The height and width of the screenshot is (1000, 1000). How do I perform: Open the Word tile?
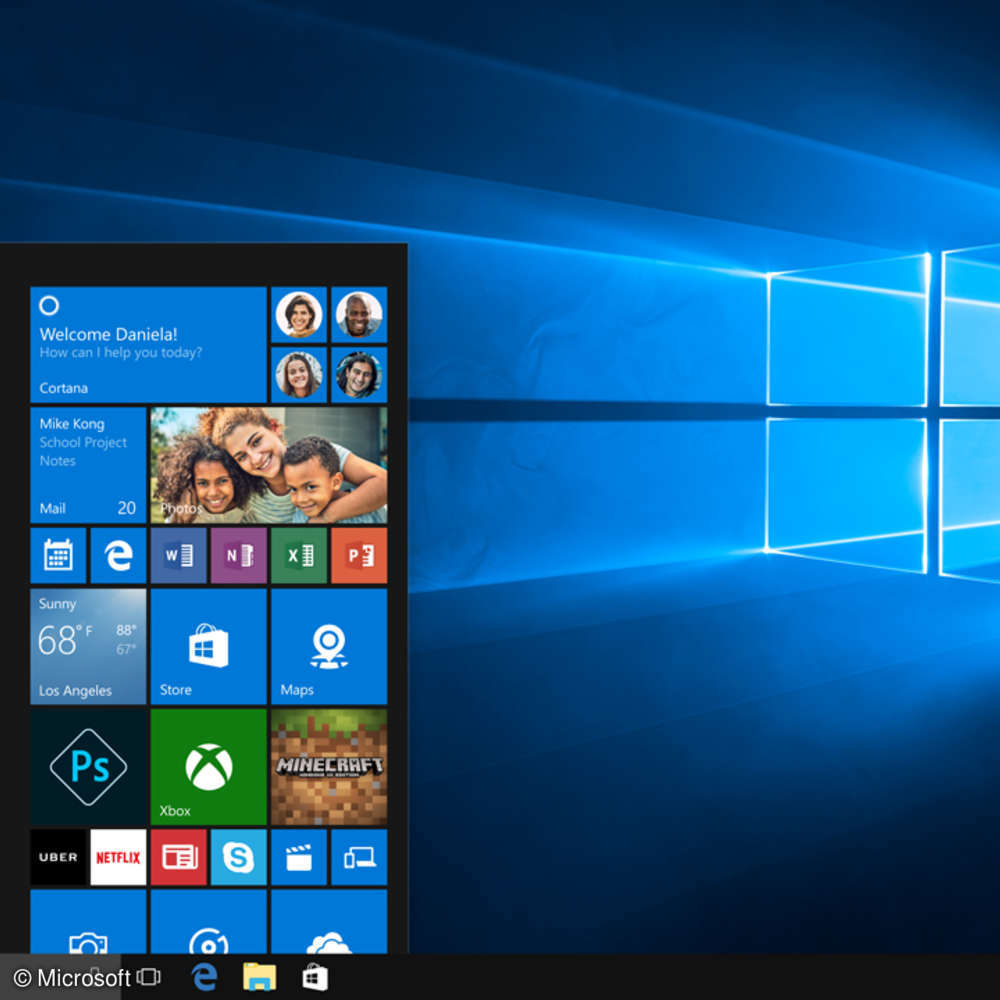tap(178, 555)
